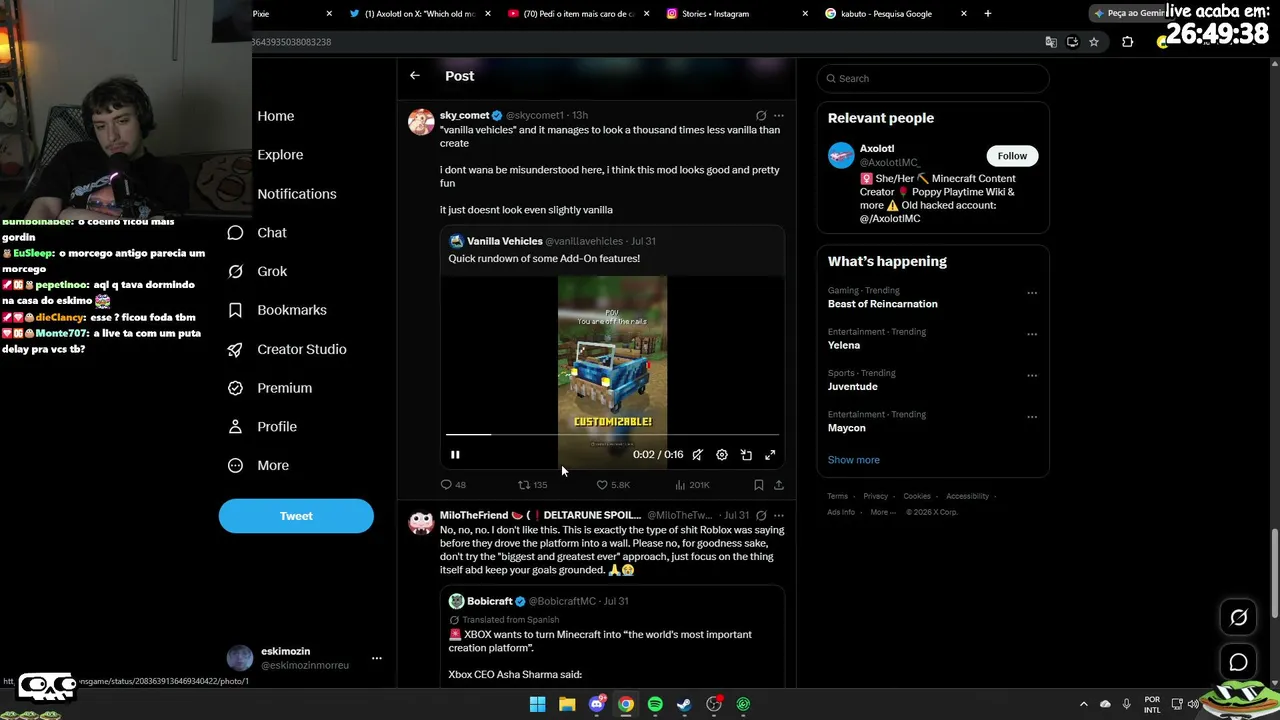This screenshot has height=720, width=1280.
Task: Expand the footer More menu
Action: [883, 512]
